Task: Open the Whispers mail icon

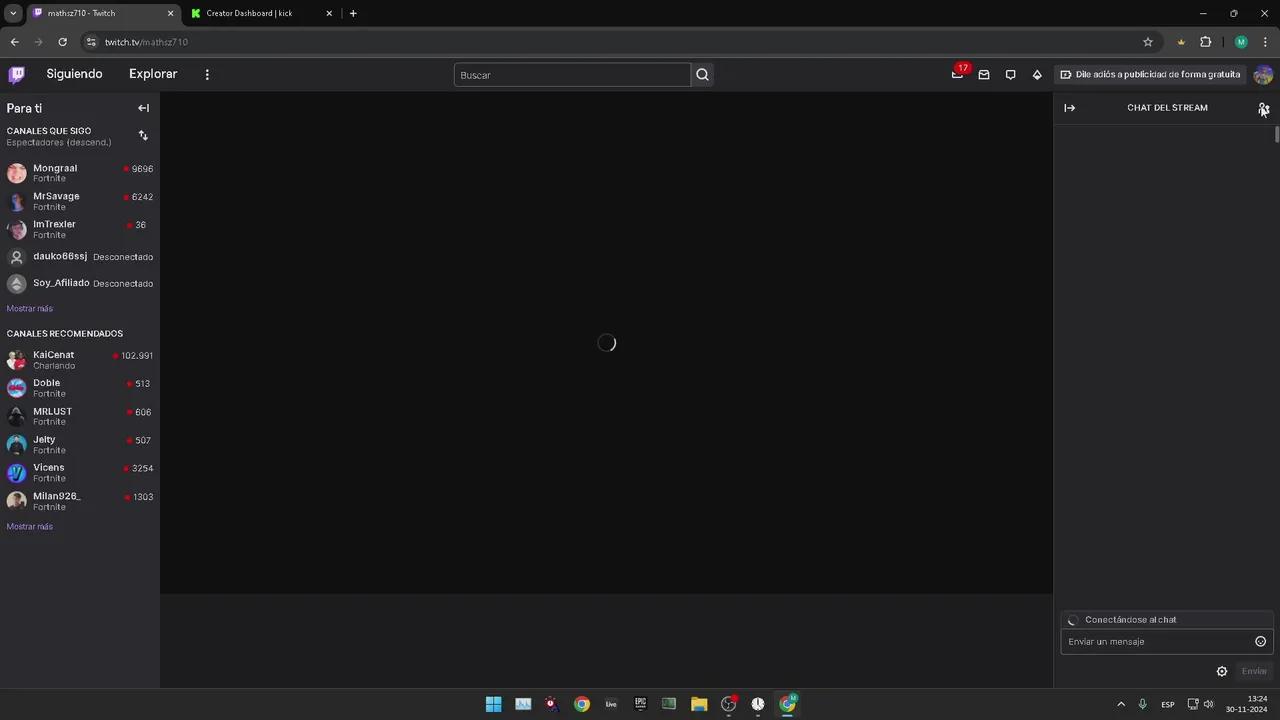Action: click(984, 74)
